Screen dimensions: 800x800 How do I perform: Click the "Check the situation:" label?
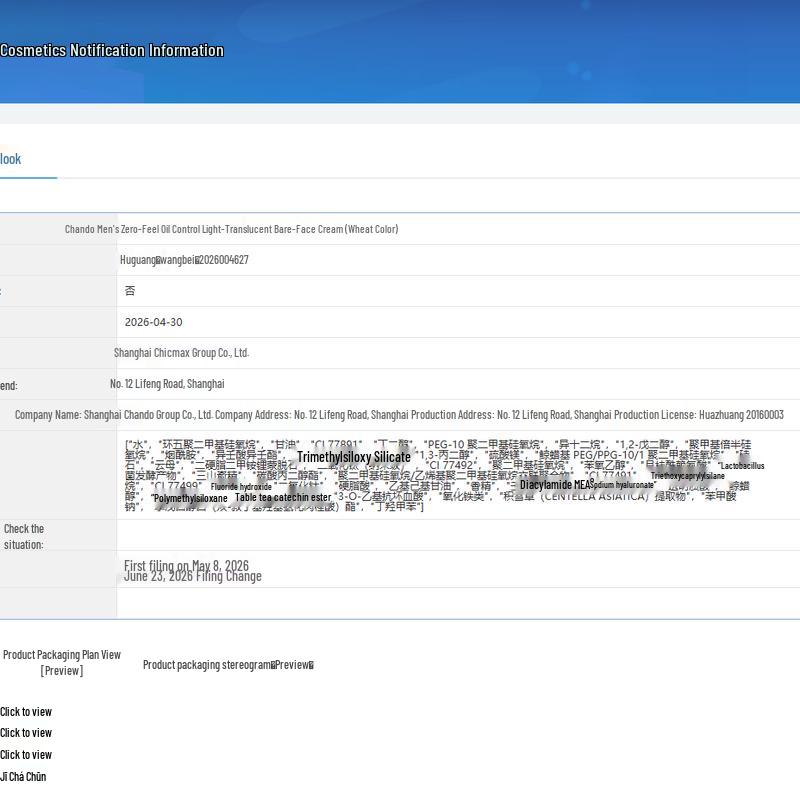pos(24,537)
